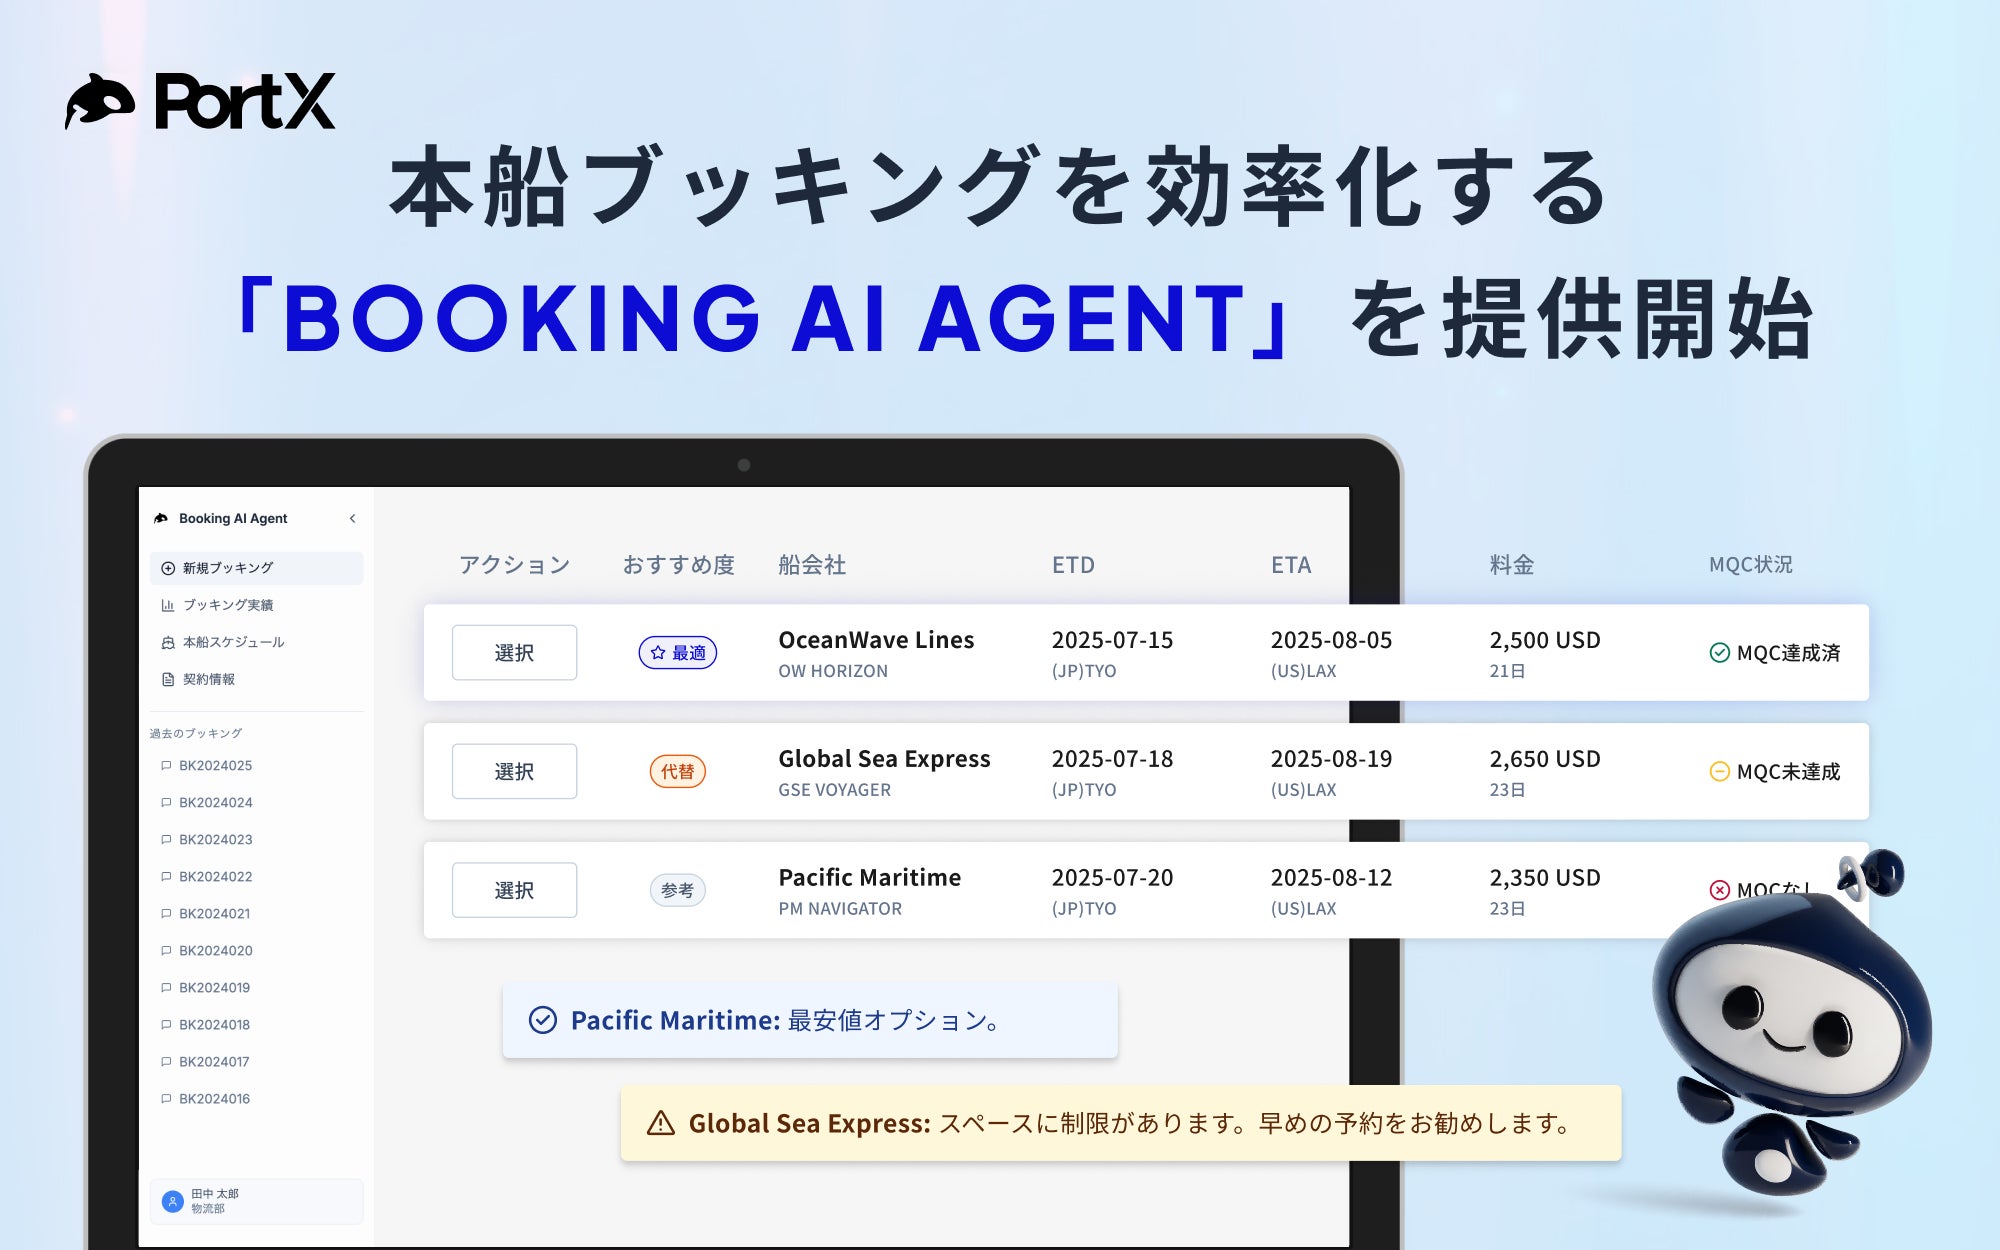Click the green check icon beside MQC達成済
The height and width of the screenshot is (1250, 2000).
tap(1720, 653)
